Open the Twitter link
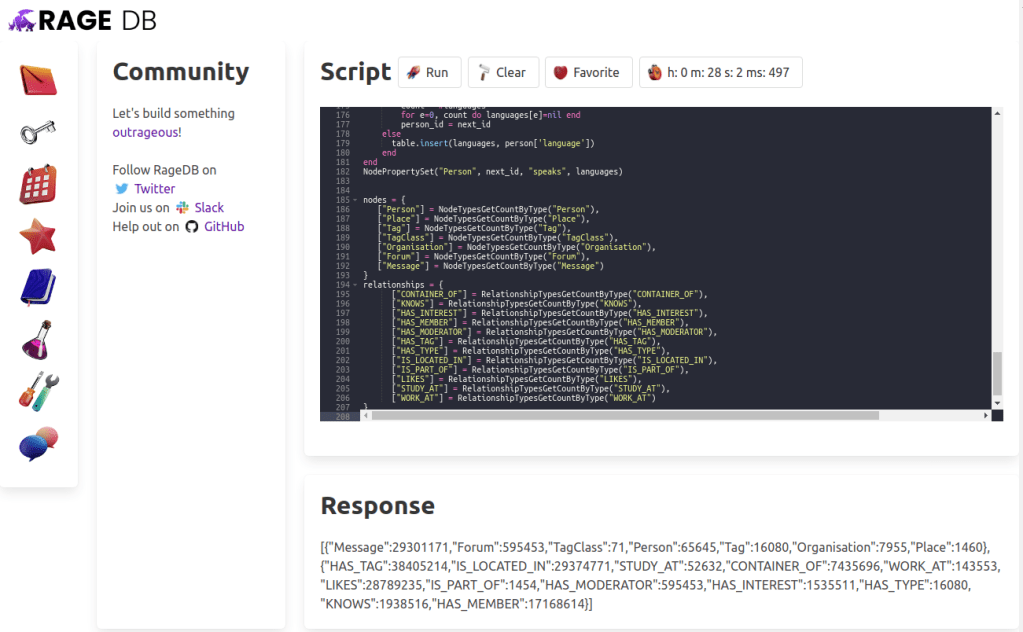Screen dimensions: 1023x632 [x=154, y=188]
